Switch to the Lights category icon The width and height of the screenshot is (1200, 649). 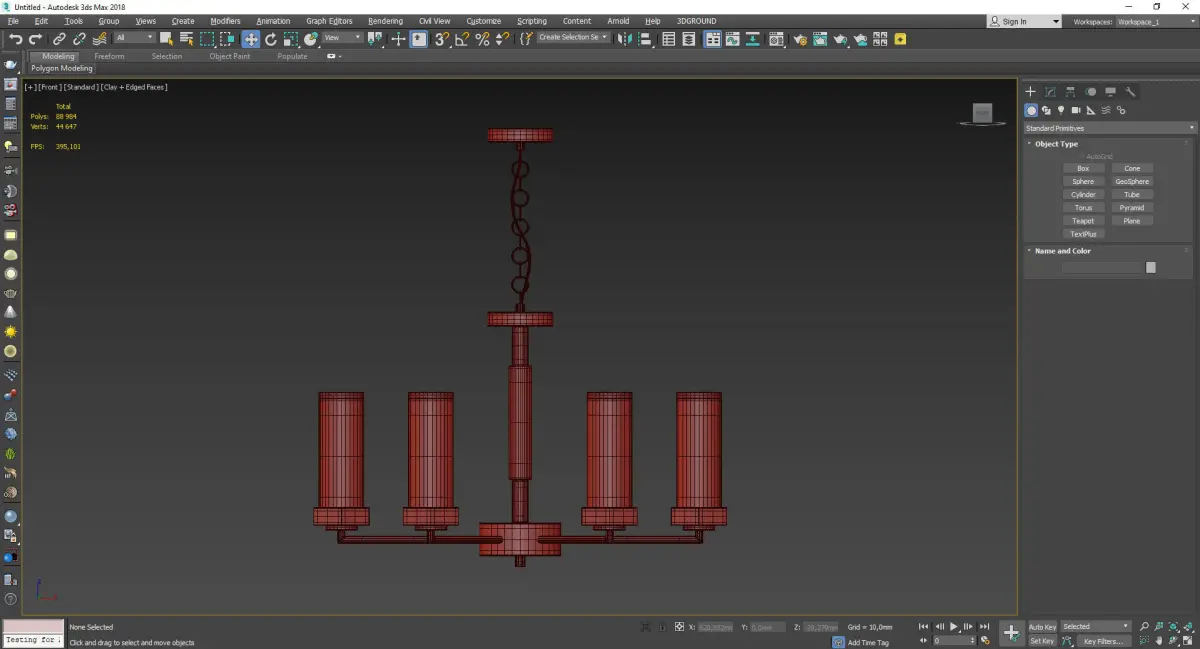pos(1061,110)
